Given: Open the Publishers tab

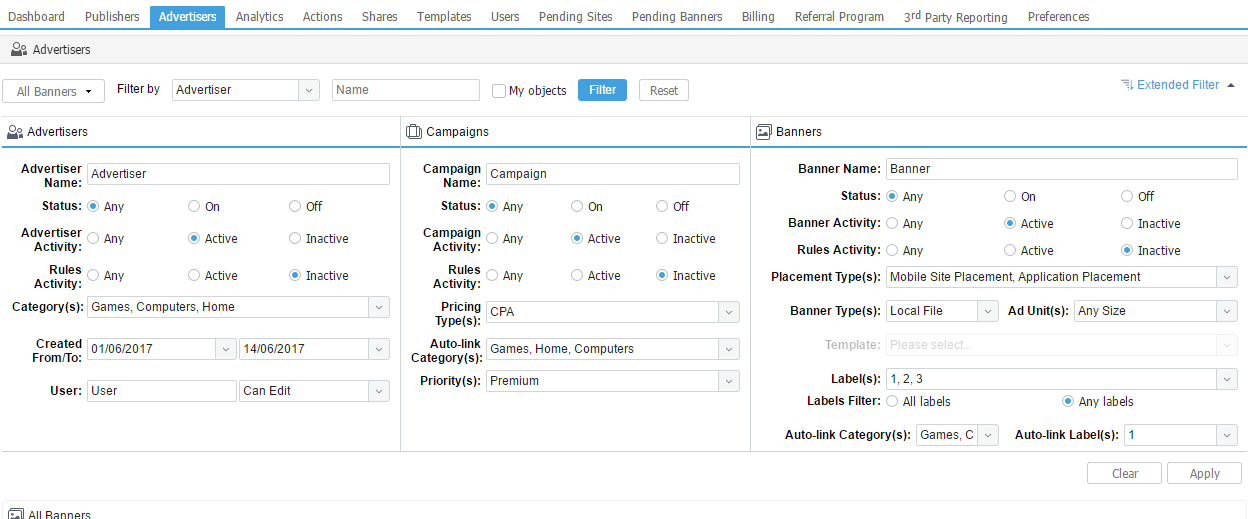Looking at the screenshot, I should (x=112, y=17).
